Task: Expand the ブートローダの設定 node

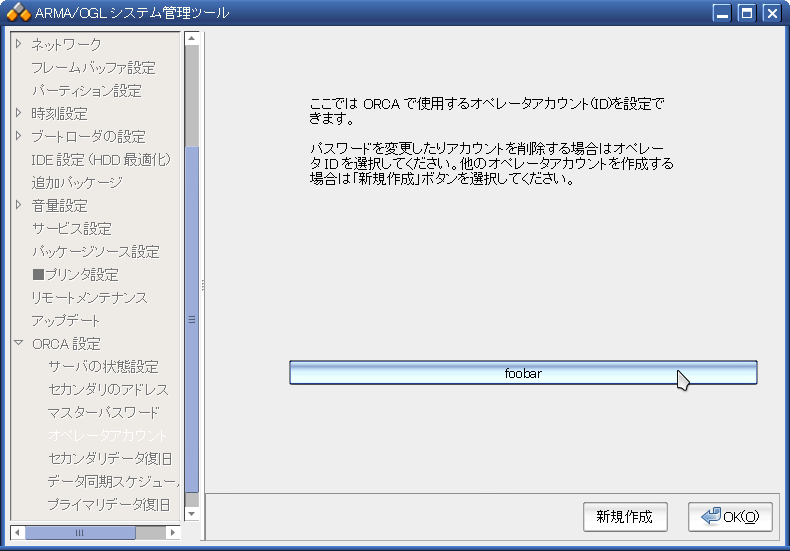Action: 18,136
